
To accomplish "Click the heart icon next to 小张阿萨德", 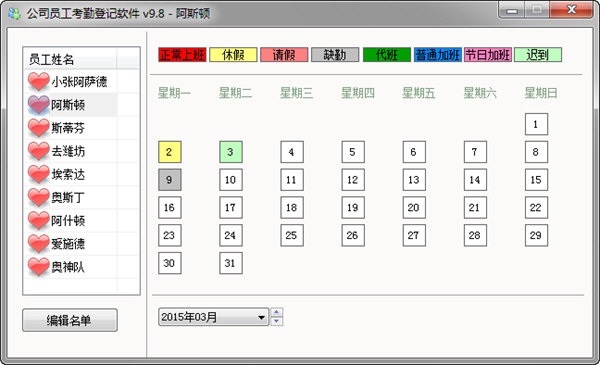I will click(x=39, y=81).
